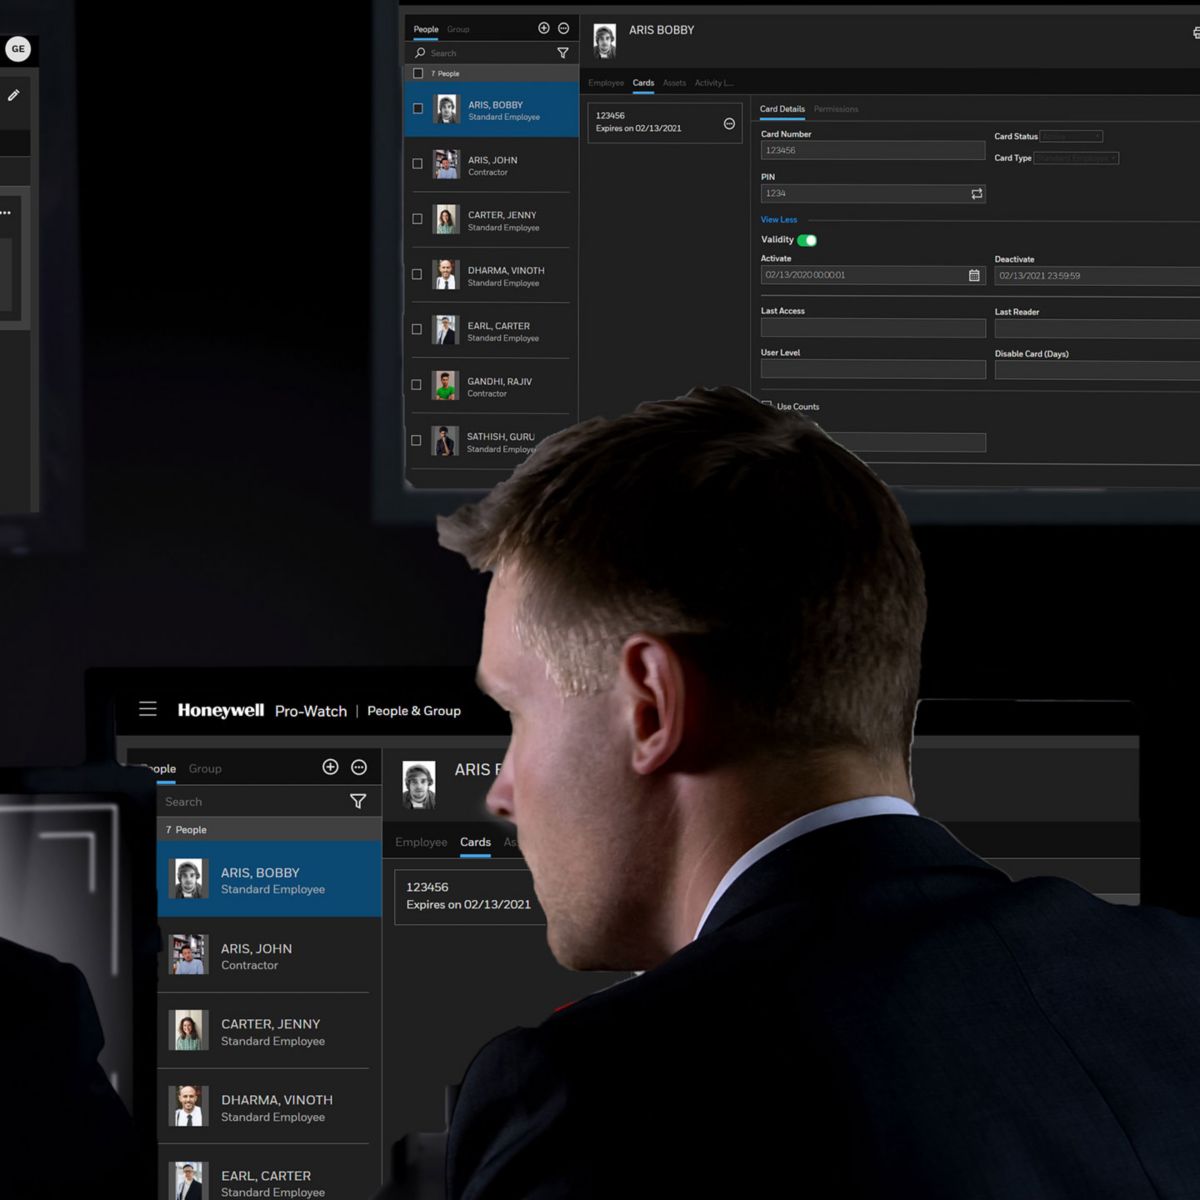Click the Last Reader field
The image size is (1200, 1200).
tap(1097, 329)
